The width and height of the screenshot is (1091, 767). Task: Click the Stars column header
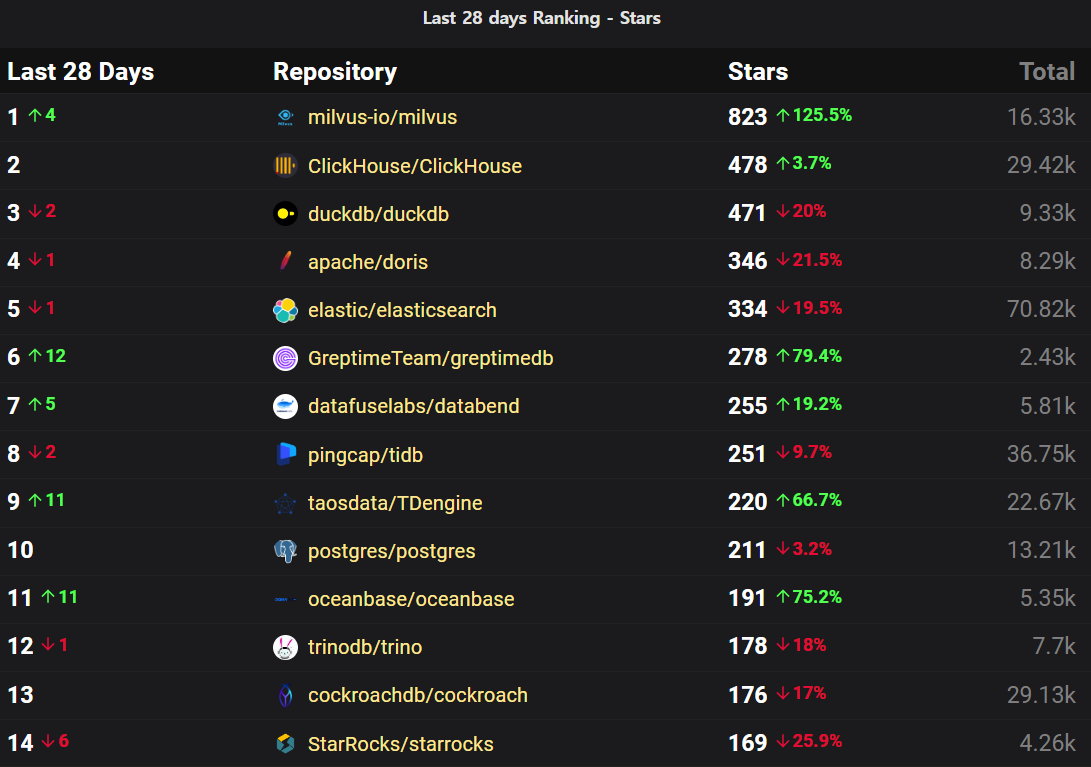tap(758, 72)
